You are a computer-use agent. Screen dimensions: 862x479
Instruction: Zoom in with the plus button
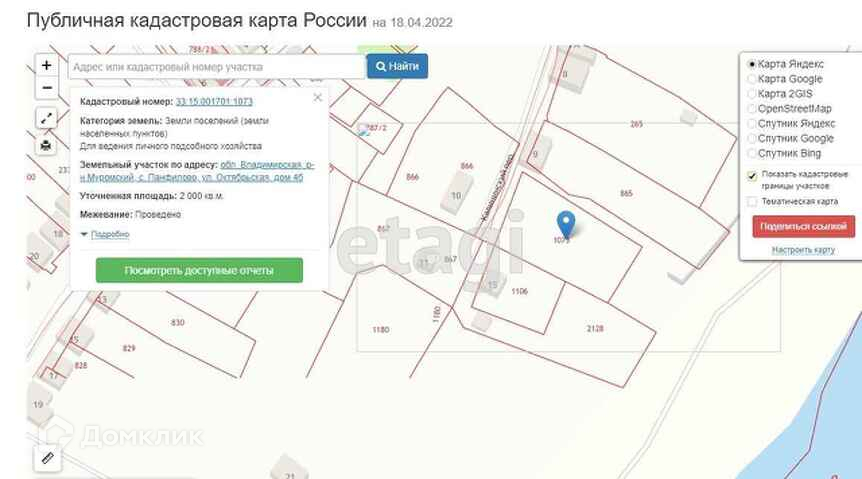pyautogui.click(x=47, y=65)
